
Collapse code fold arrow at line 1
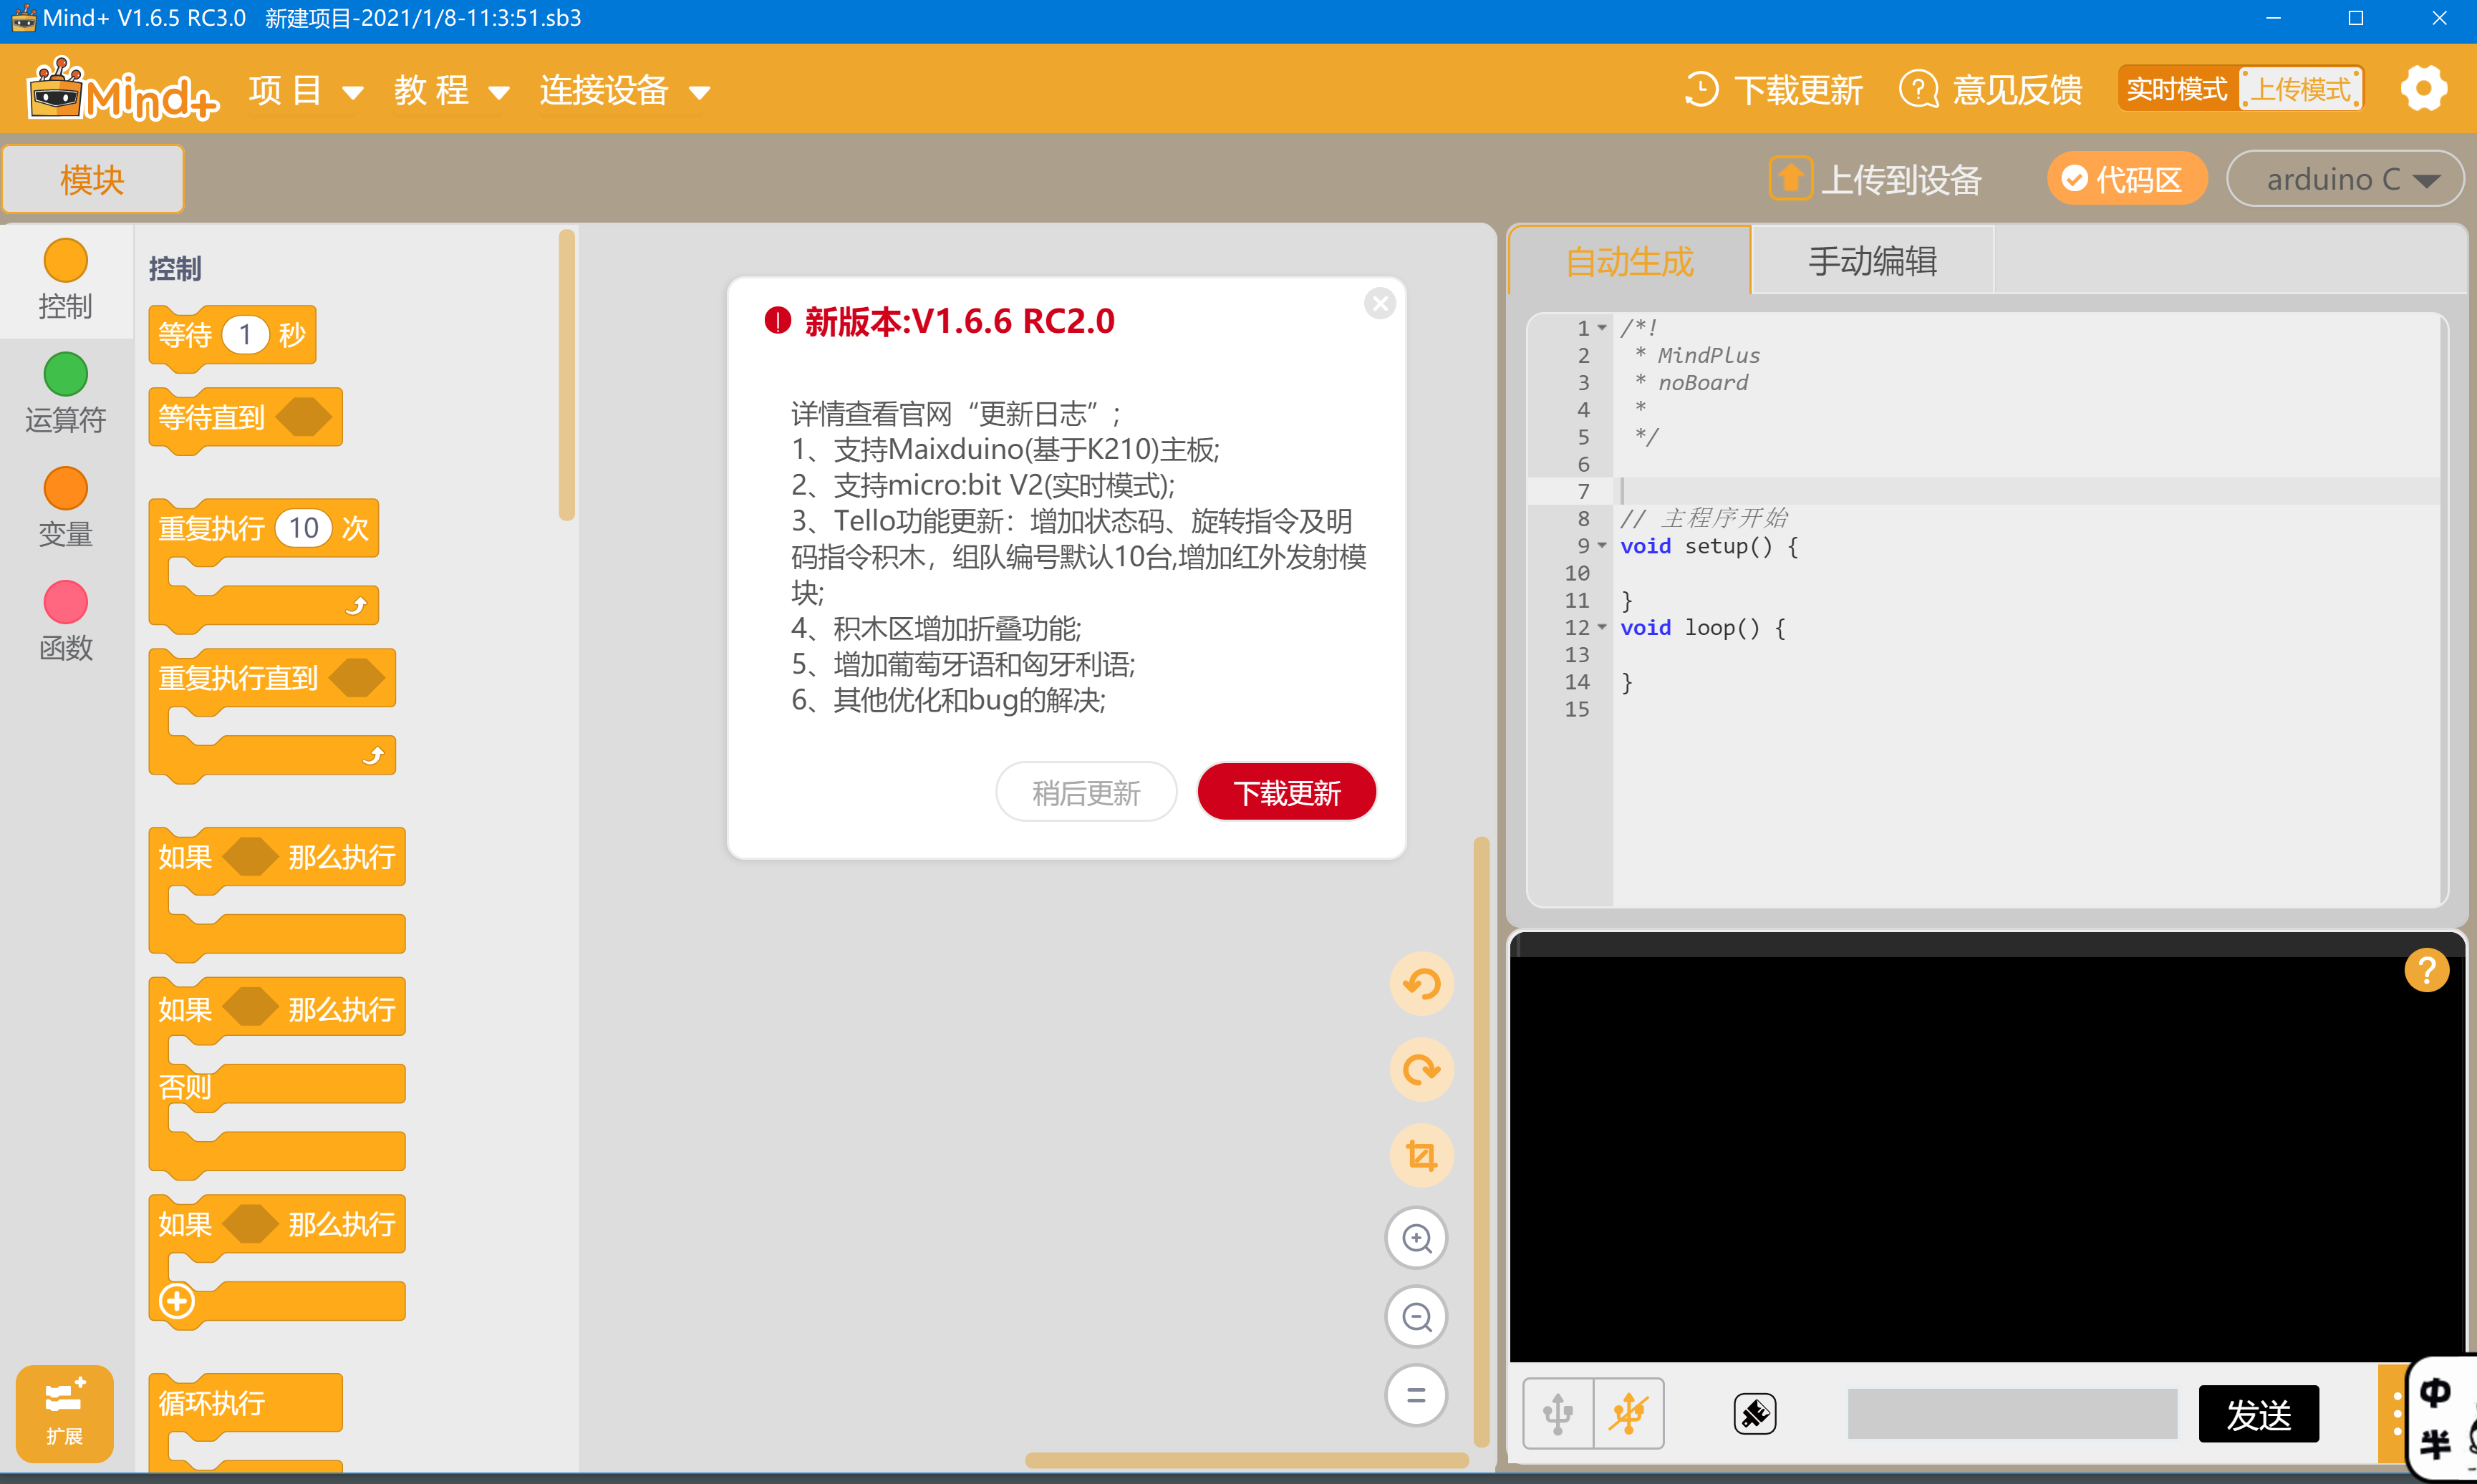(x=1602, y=328)
